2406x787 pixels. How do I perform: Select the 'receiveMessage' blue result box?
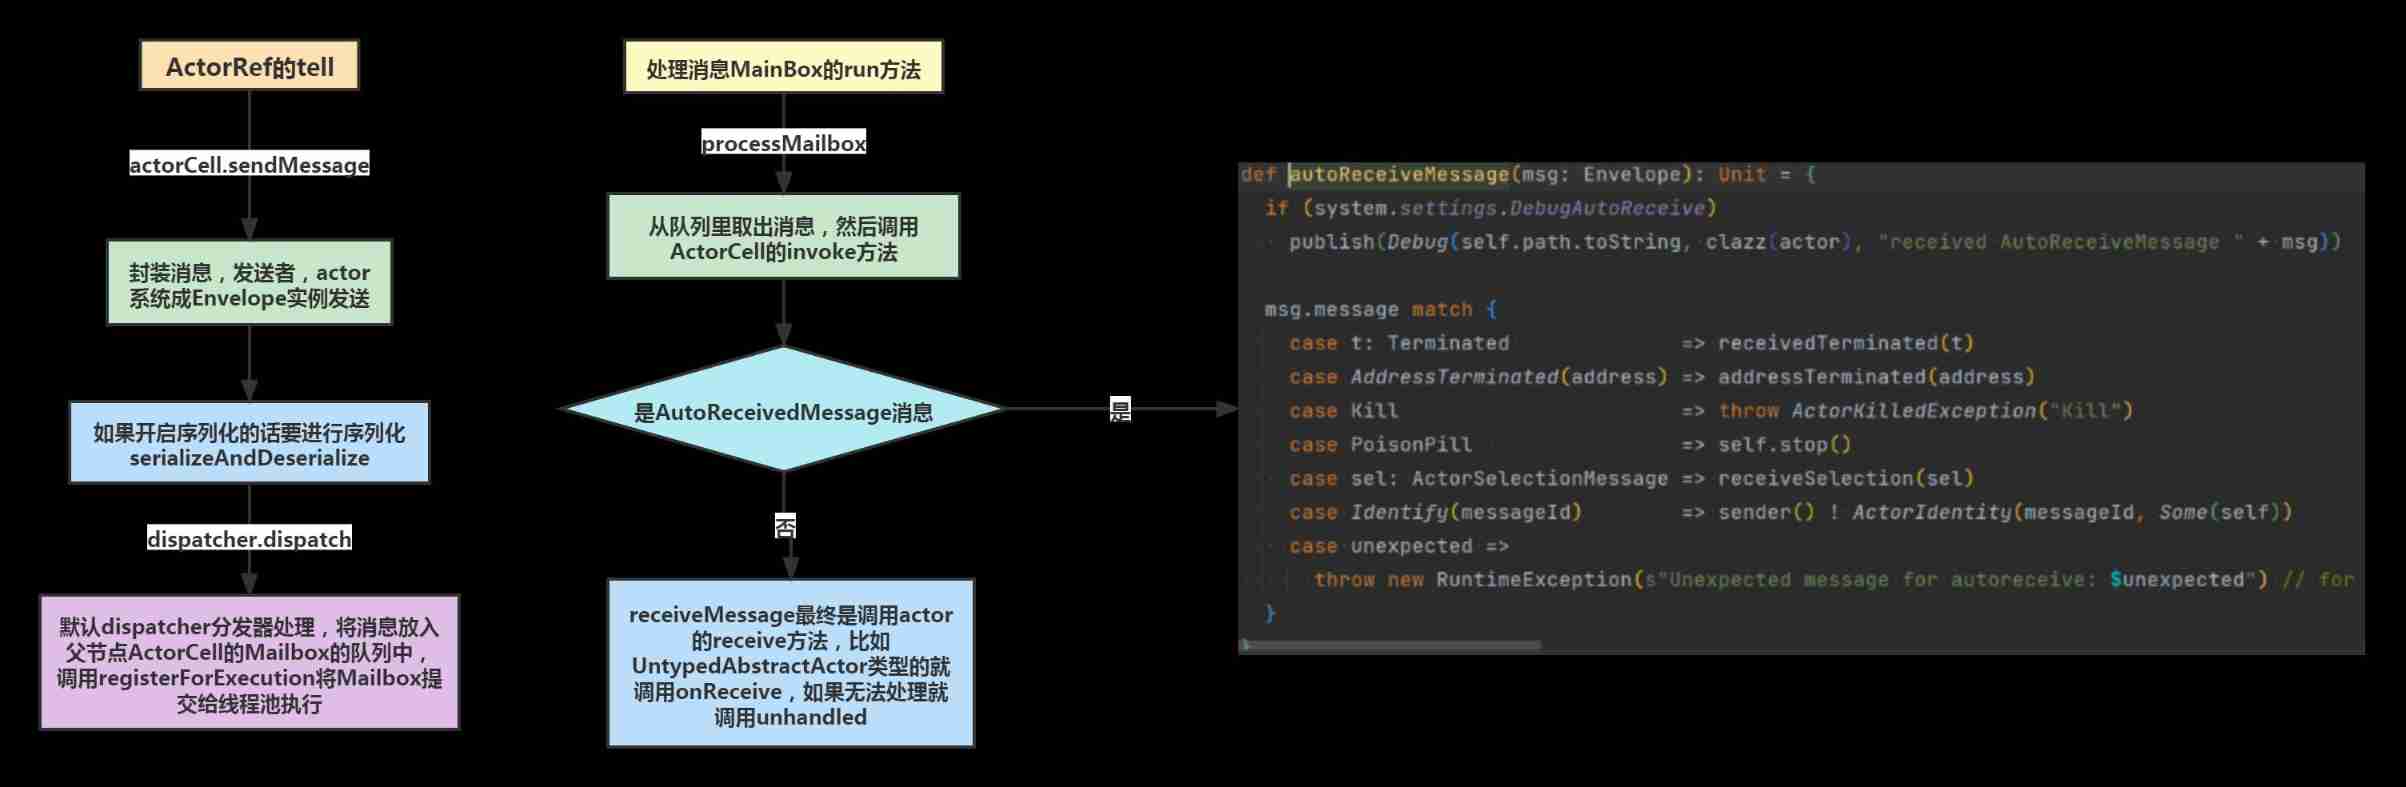(790, 663)
